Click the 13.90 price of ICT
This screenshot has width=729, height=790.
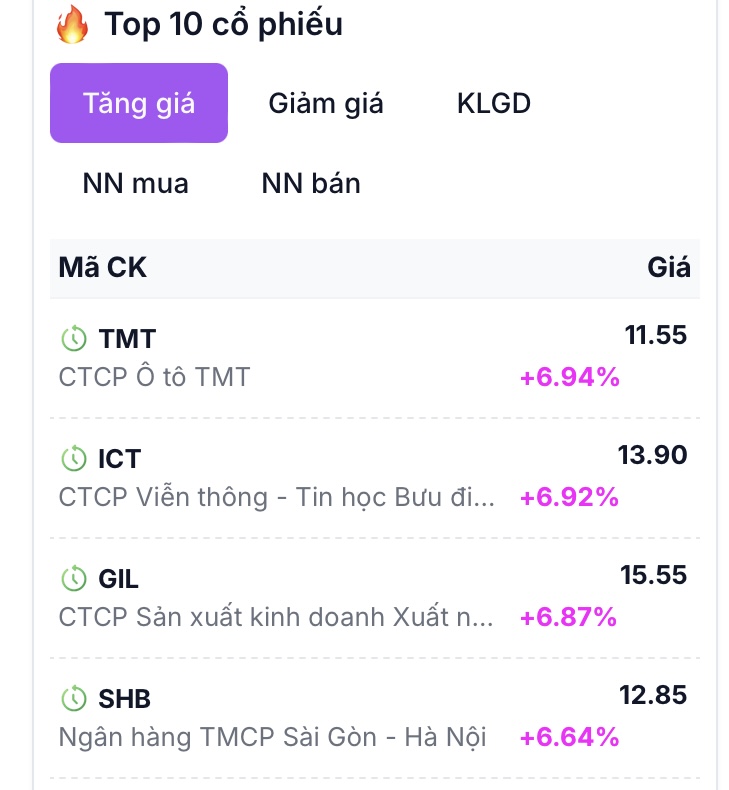coord(652,455)
